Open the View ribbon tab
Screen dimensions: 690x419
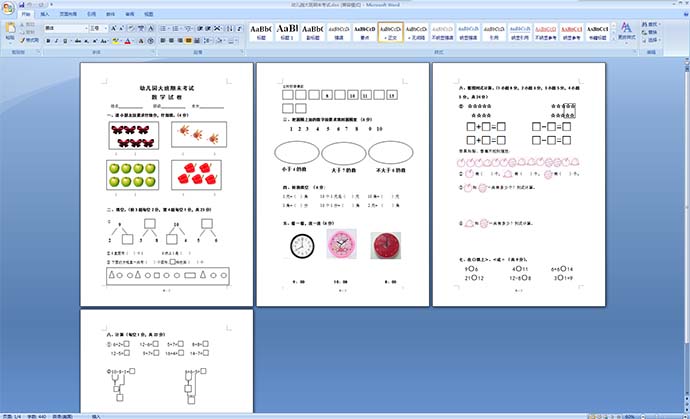[x=149, y=14]
